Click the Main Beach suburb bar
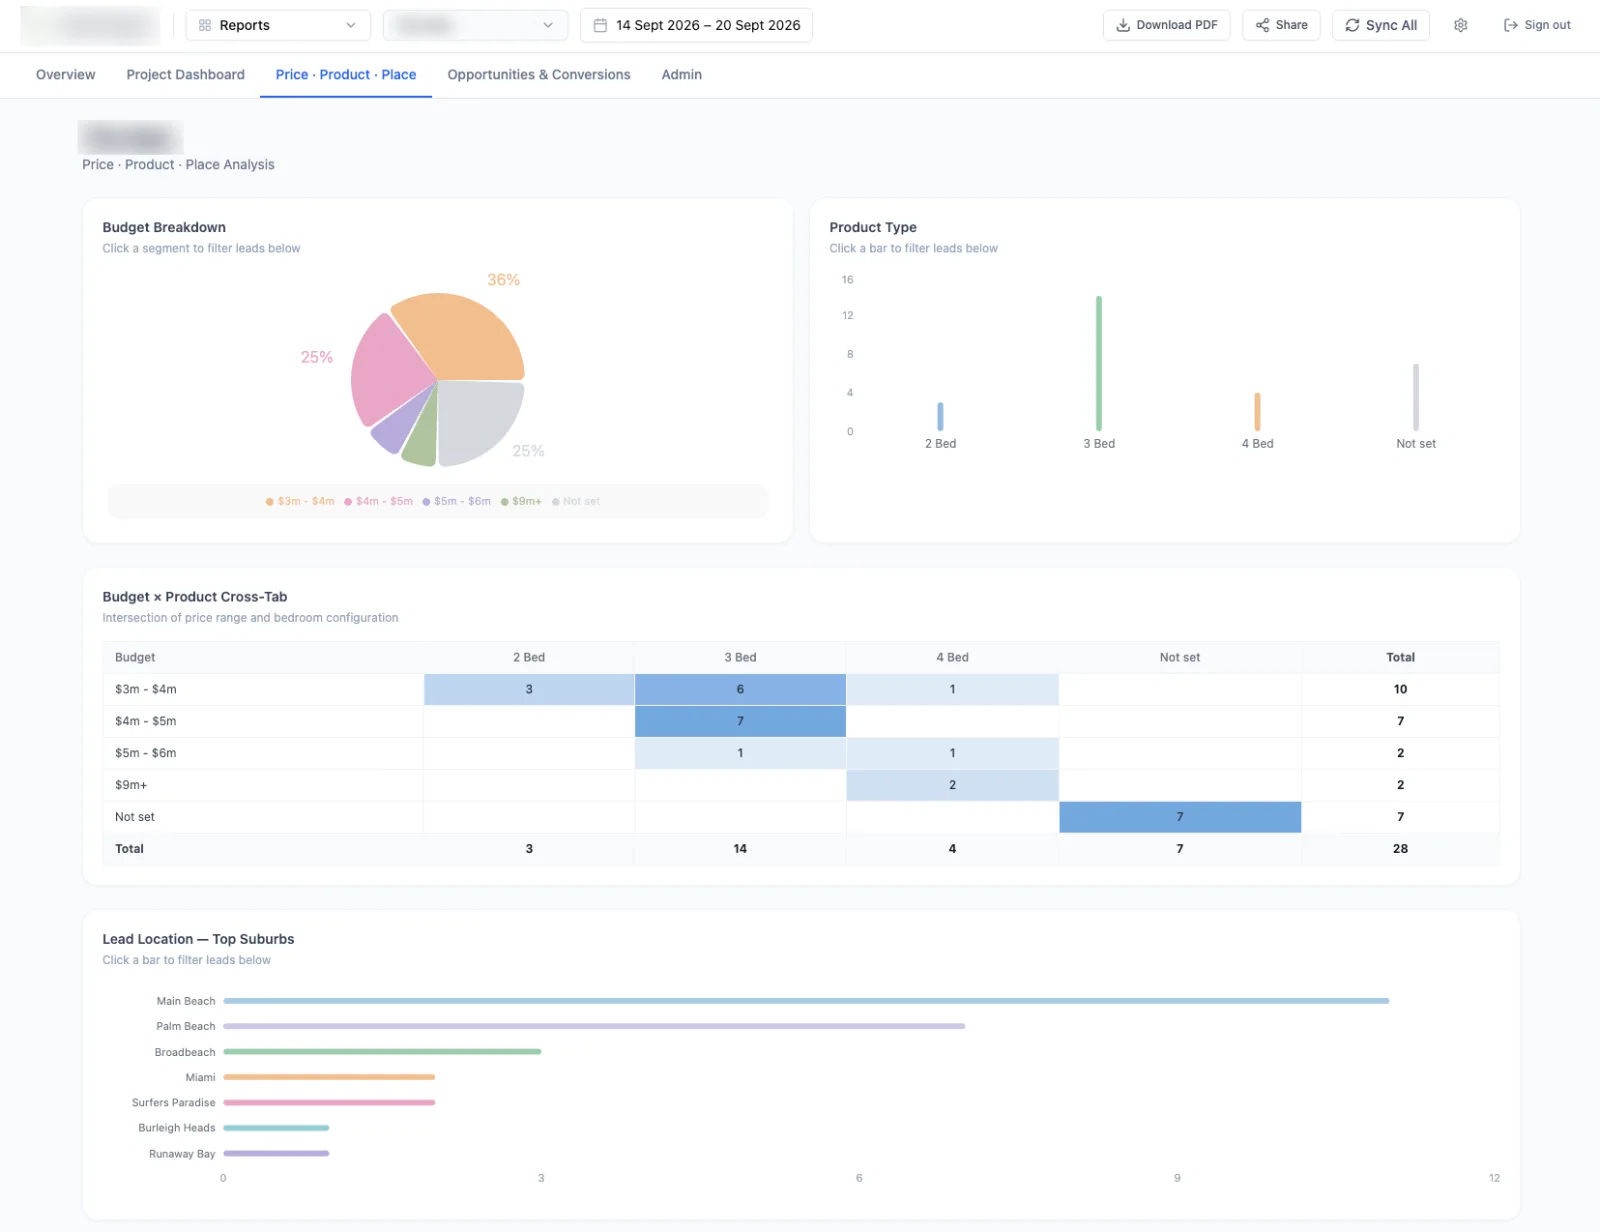 (x=806, y=1001)
